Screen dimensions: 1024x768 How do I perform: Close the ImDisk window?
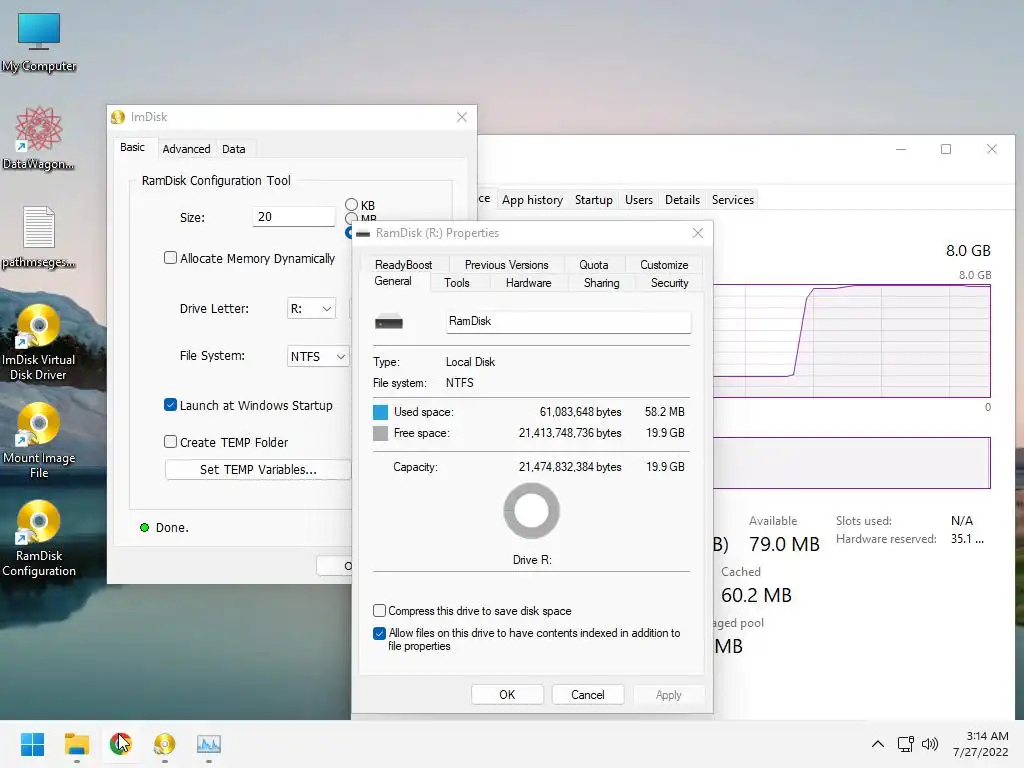462,117
